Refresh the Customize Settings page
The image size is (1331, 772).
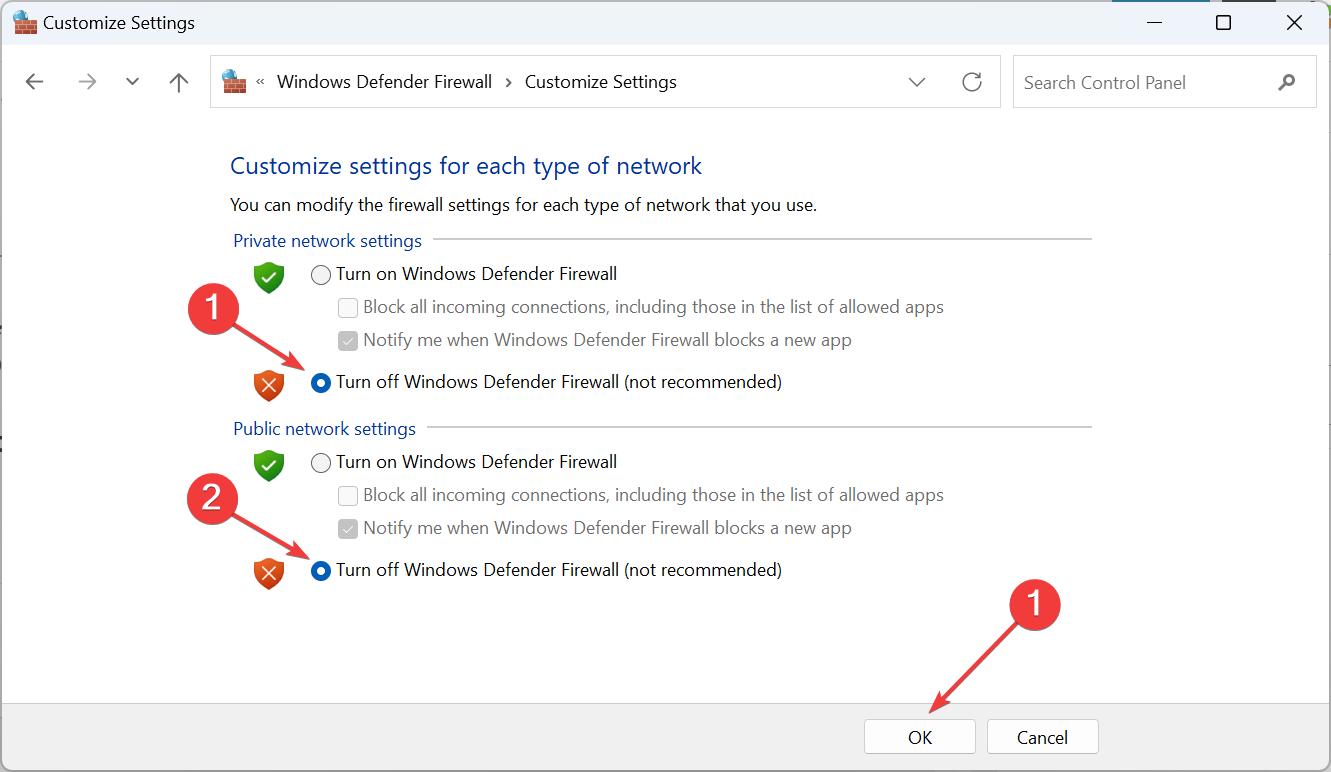click(972, 82)
